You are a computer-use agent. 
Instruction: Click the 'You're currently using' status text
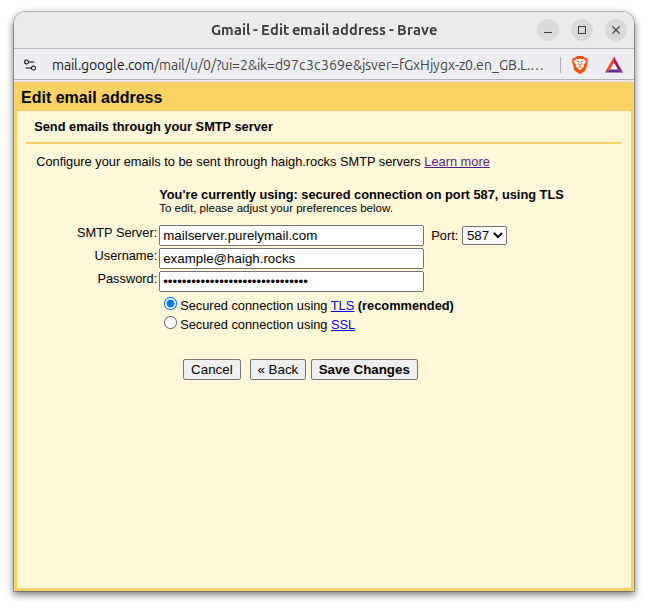pyautogui.click(x=361, y=195)
